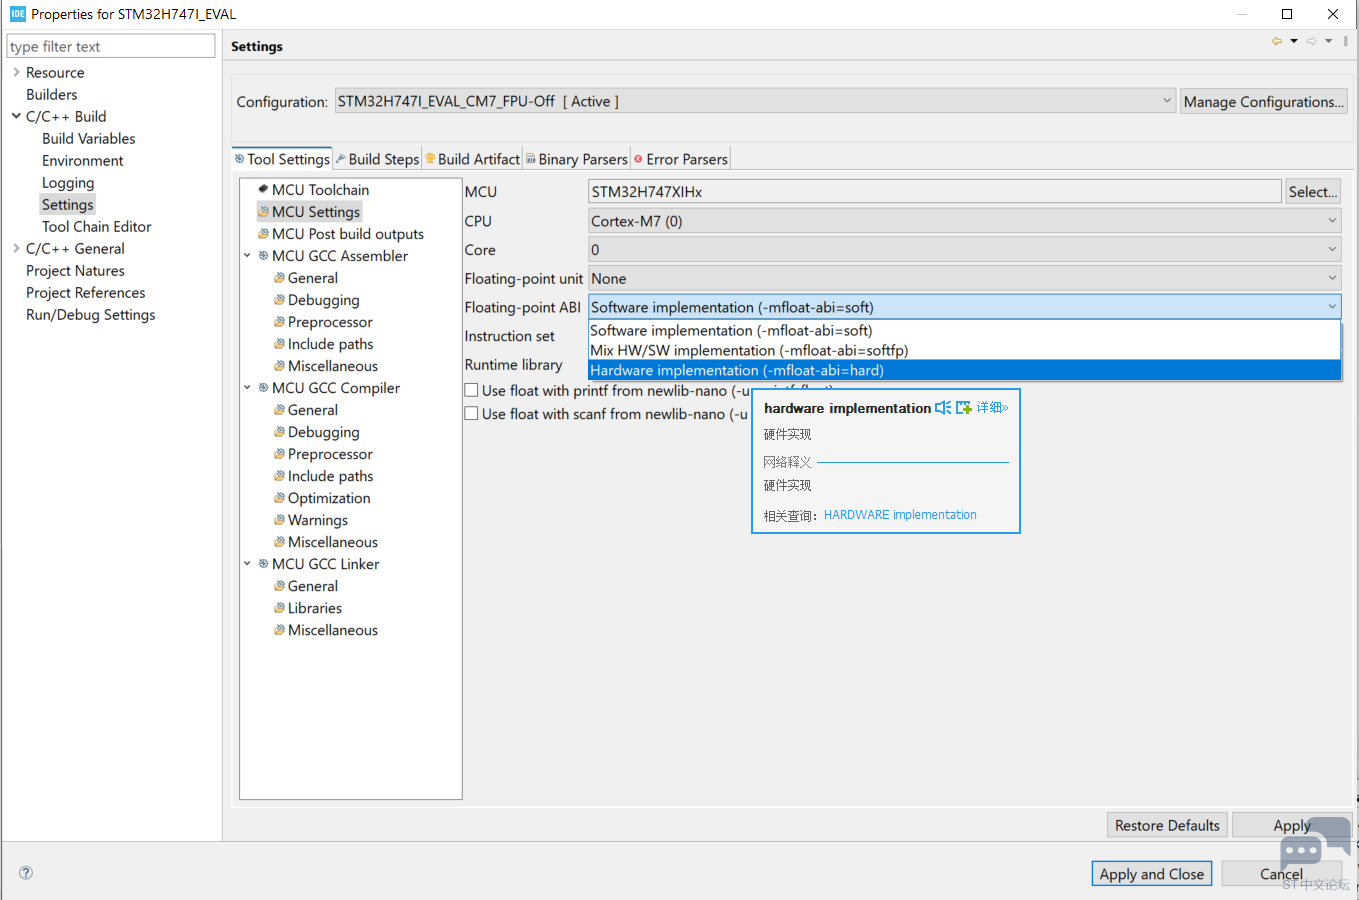This screenshot has width=1359, height=900.
Task: Select Debugging under MCU GCC Assembler
Action: pos(323,300)
